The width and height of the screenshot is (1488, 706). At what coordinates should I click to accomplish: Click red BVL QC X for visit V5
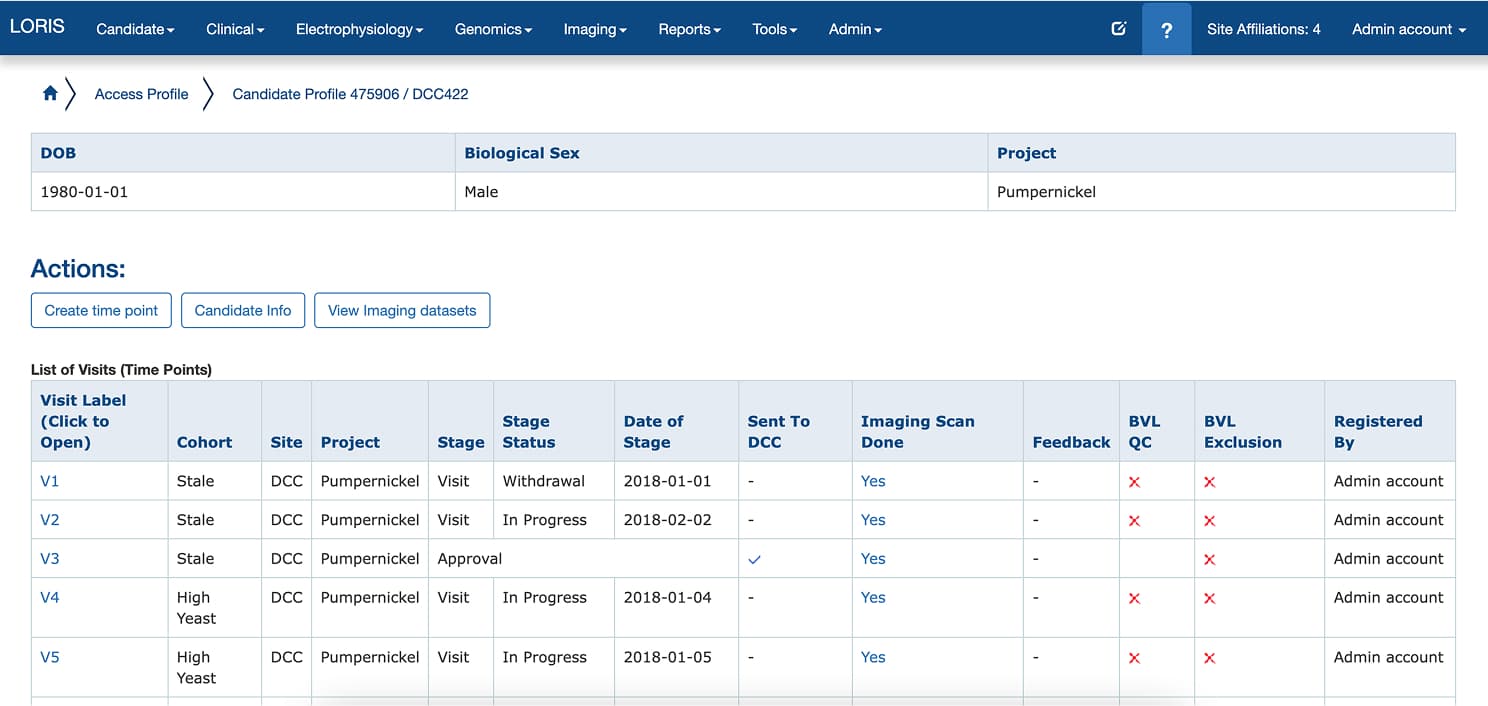(x=1134, y=657)
